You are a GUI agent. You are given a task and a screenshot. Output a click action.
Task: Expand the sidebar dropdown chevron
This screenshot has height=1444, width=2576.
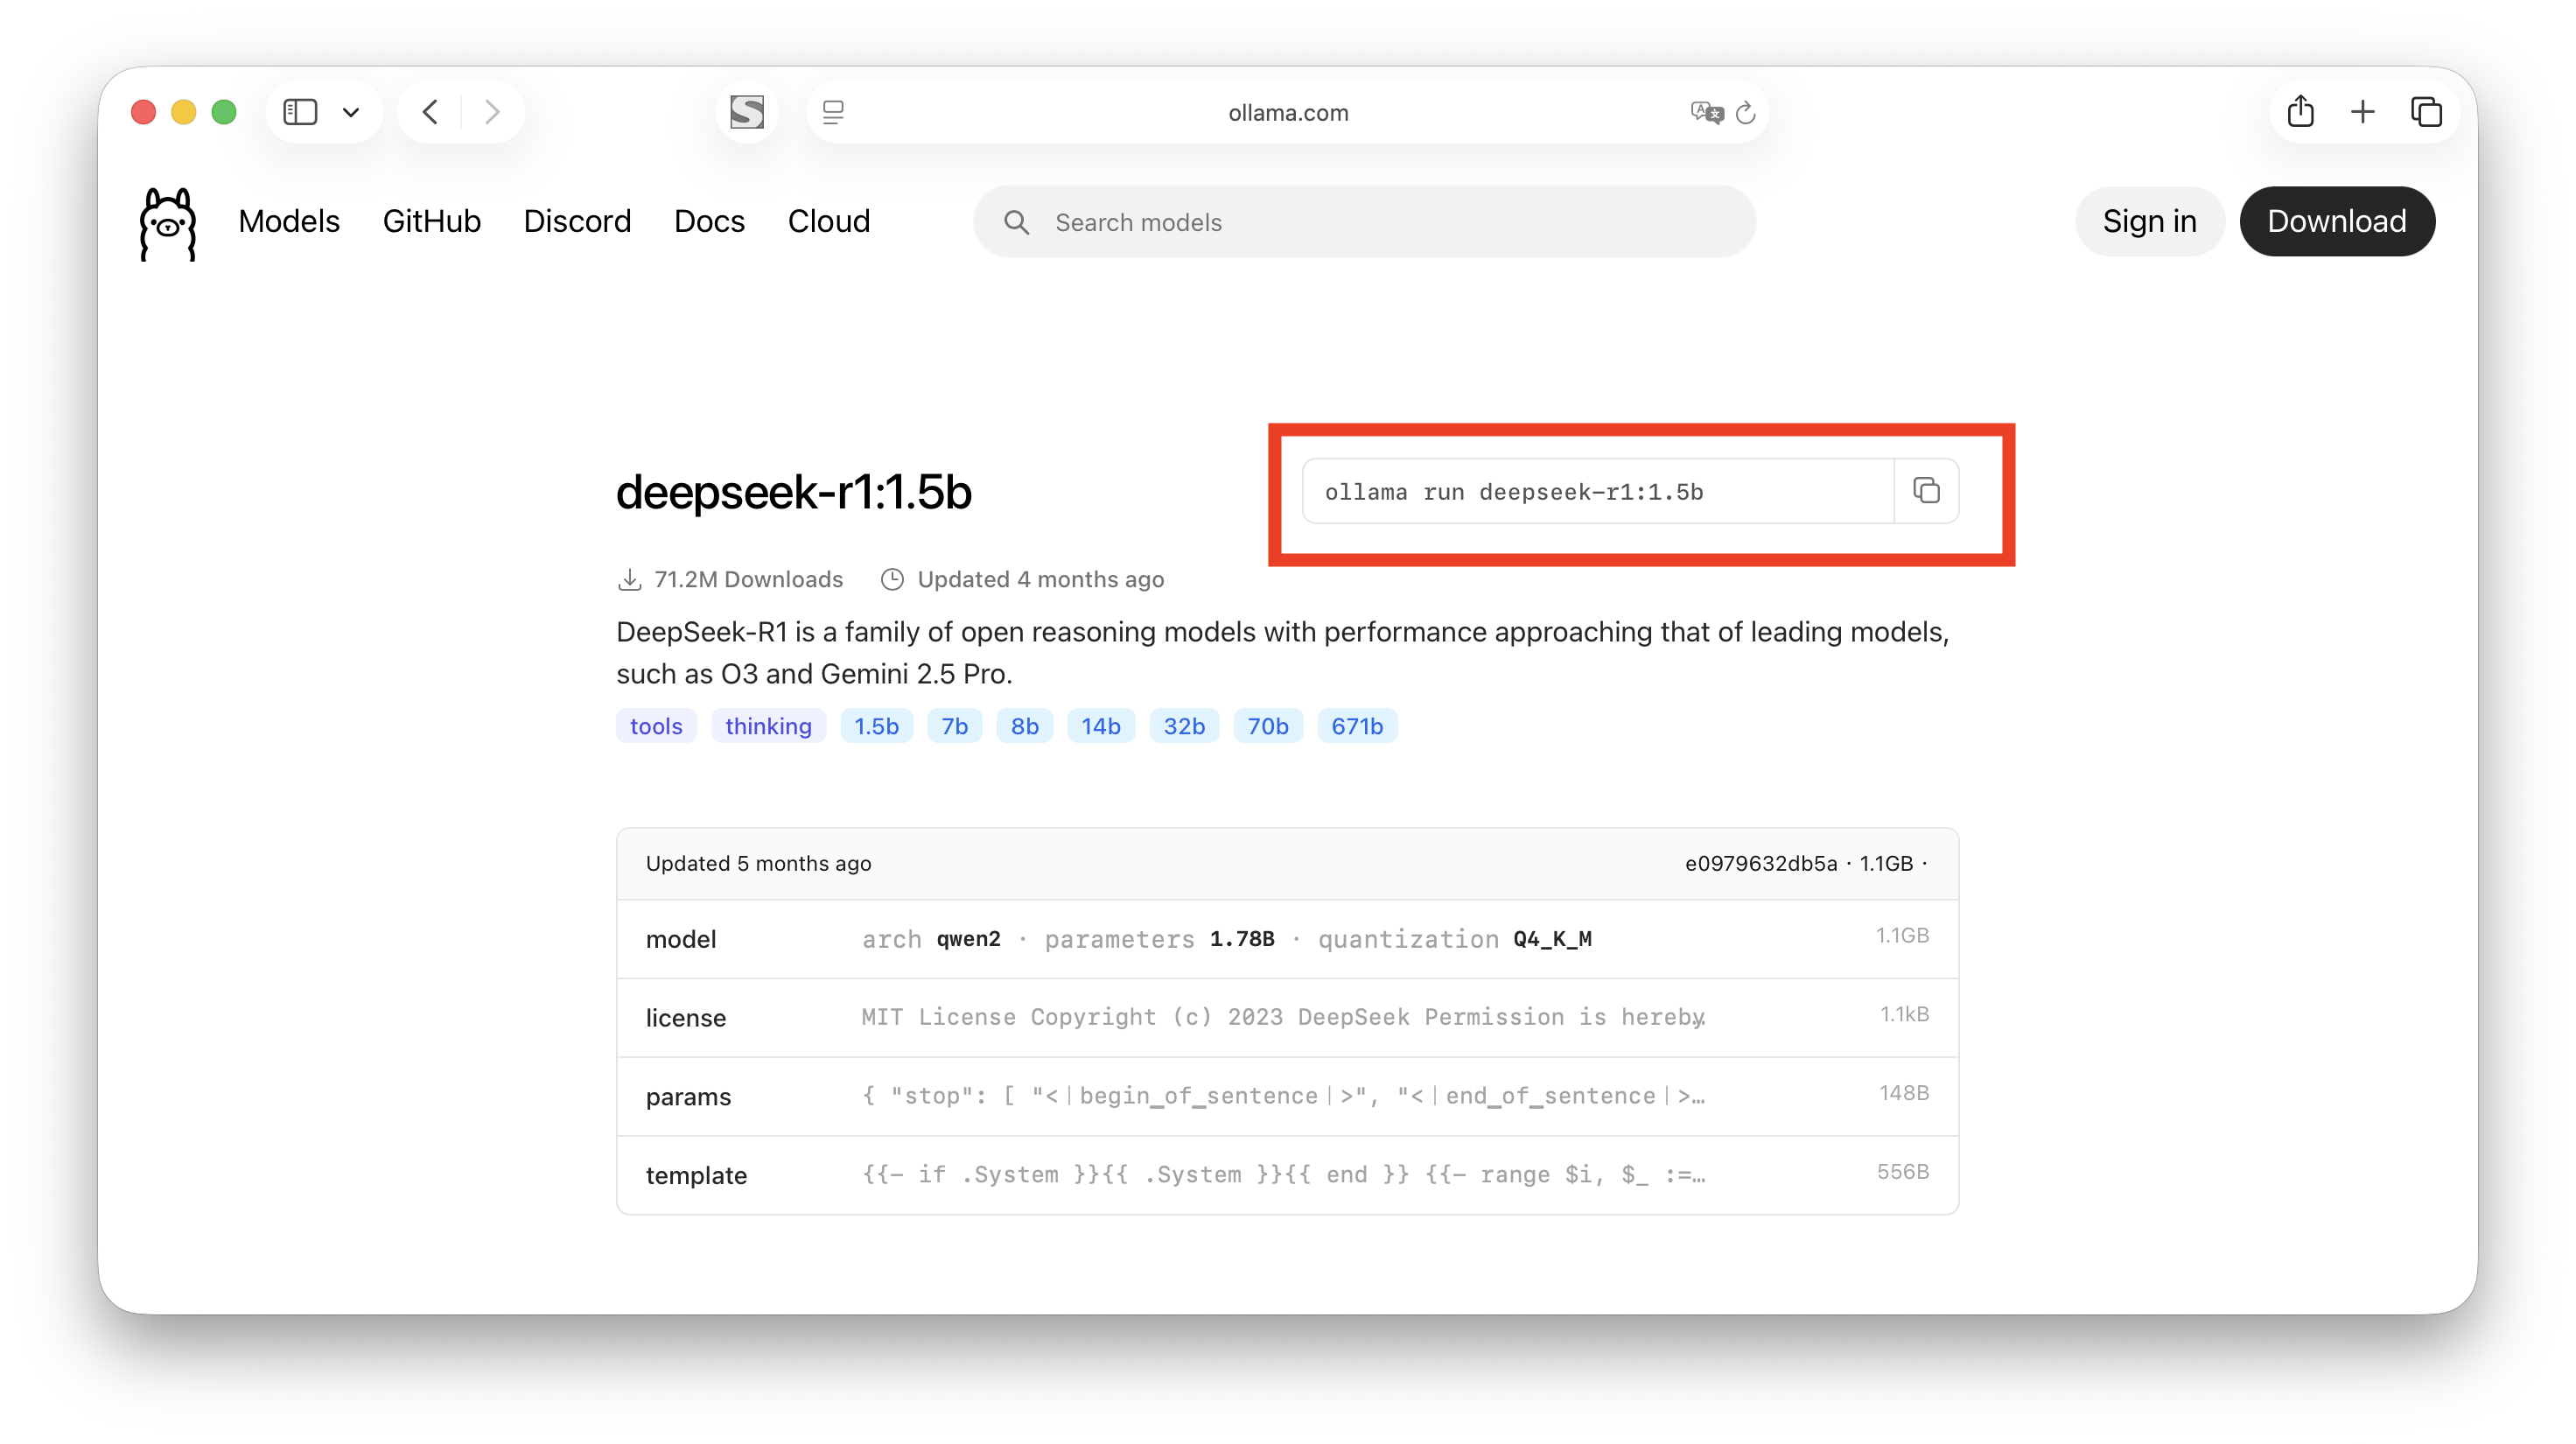(x=351, y=112)
